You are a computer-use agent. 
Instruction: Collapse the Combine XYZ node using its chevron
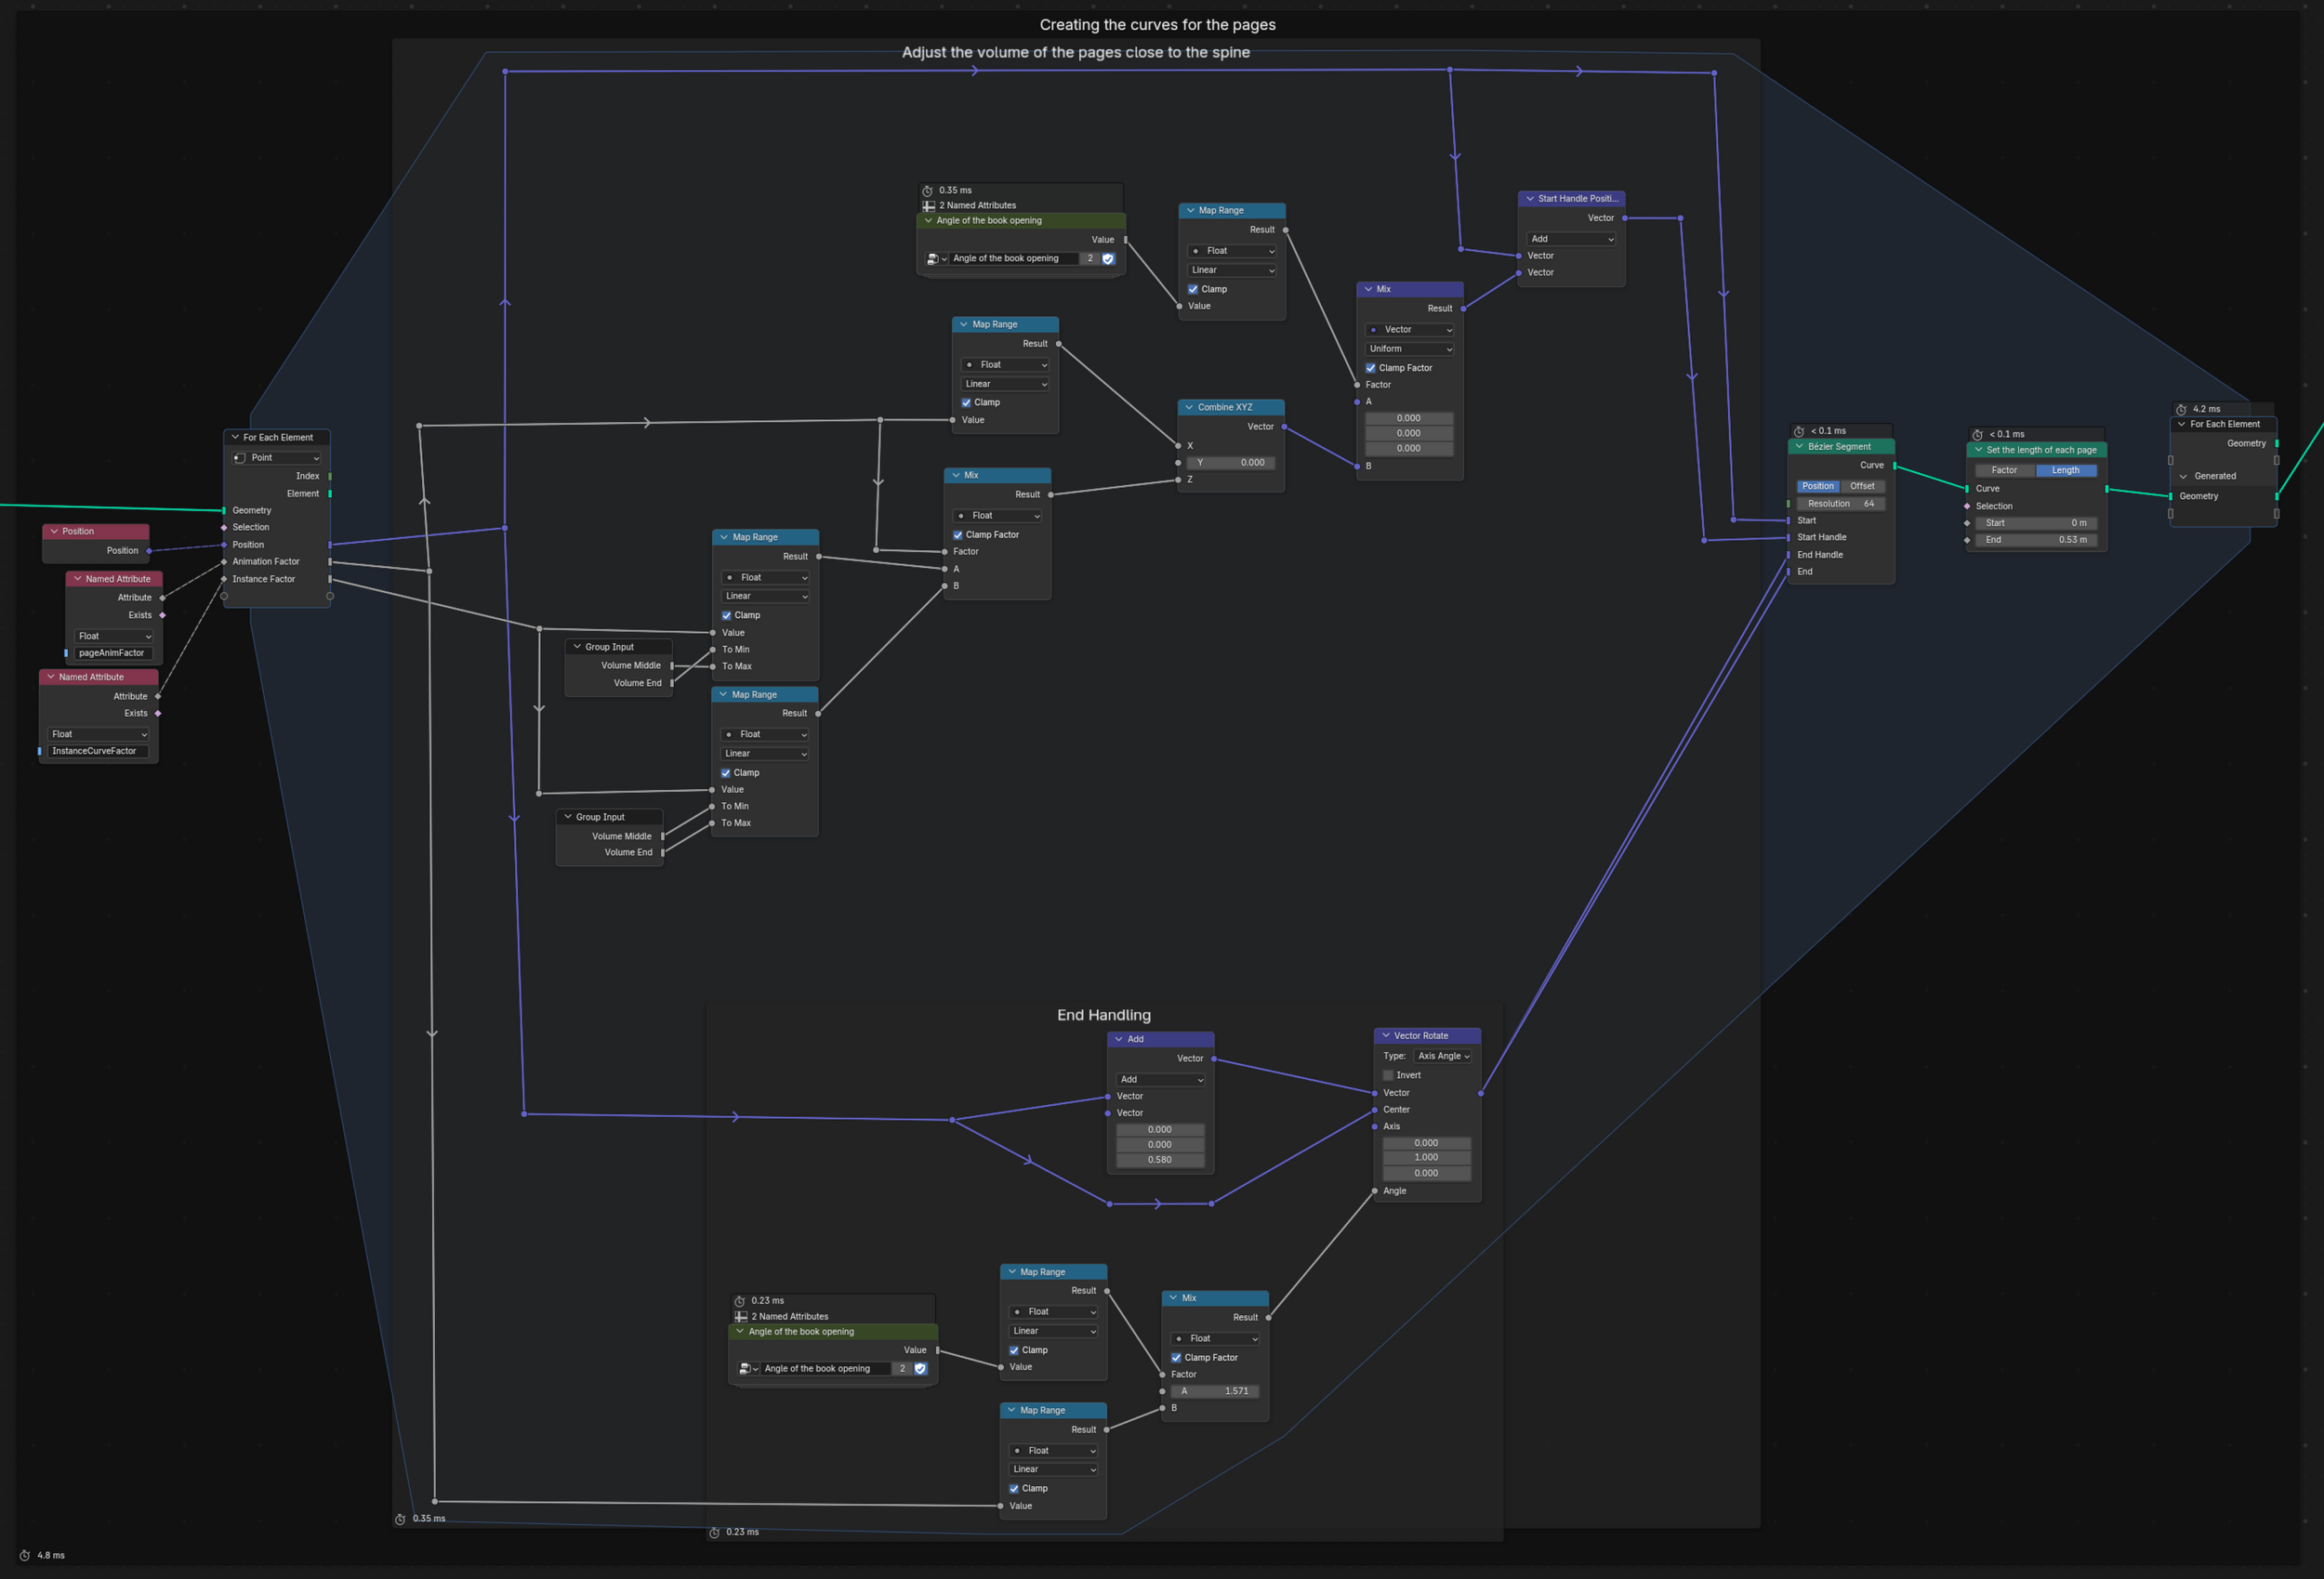(1189, 407)
